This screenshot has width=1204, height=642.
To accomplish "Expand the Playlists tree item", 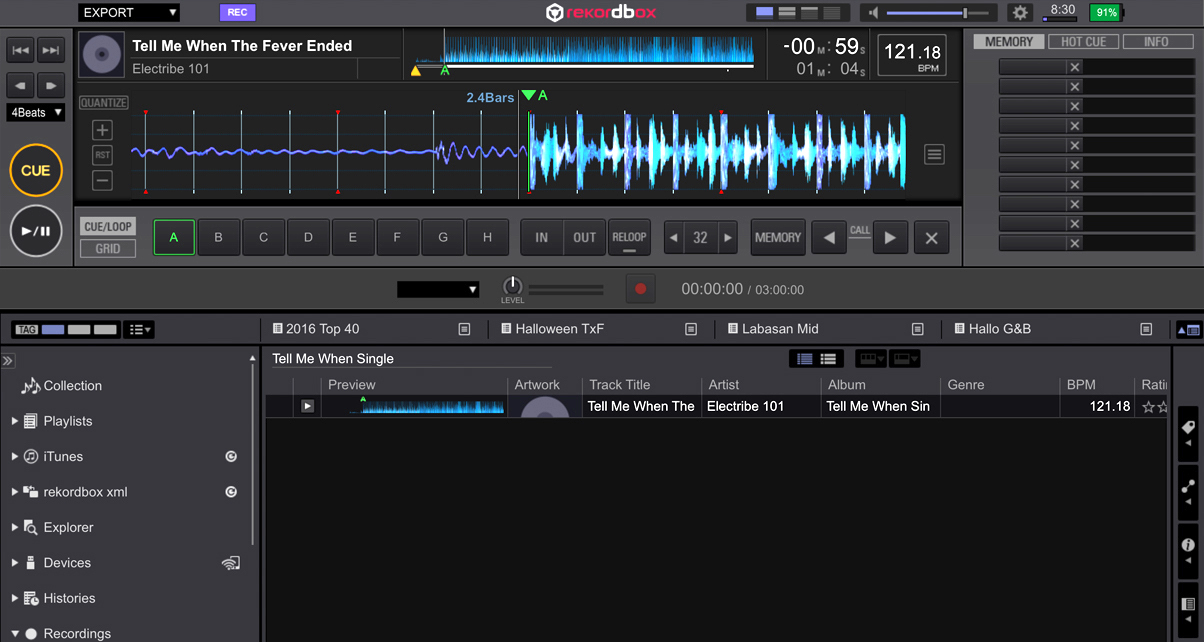I will 14,421.
